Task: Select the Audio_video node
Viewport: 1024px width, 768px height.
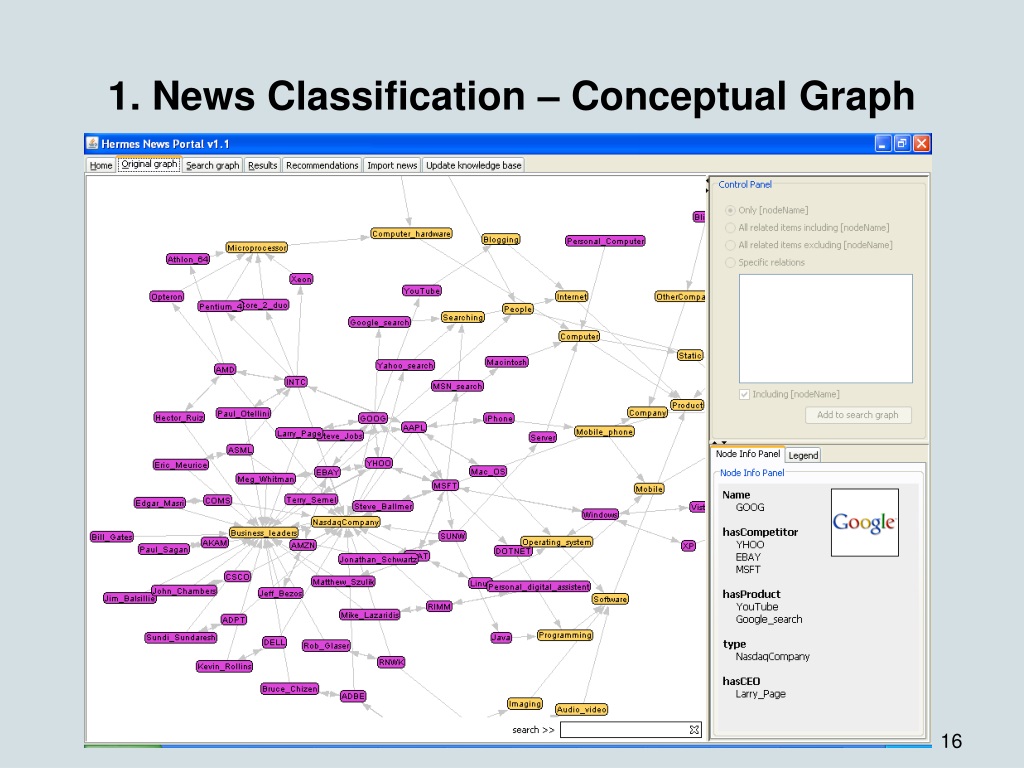Action: tap(581, 709)
